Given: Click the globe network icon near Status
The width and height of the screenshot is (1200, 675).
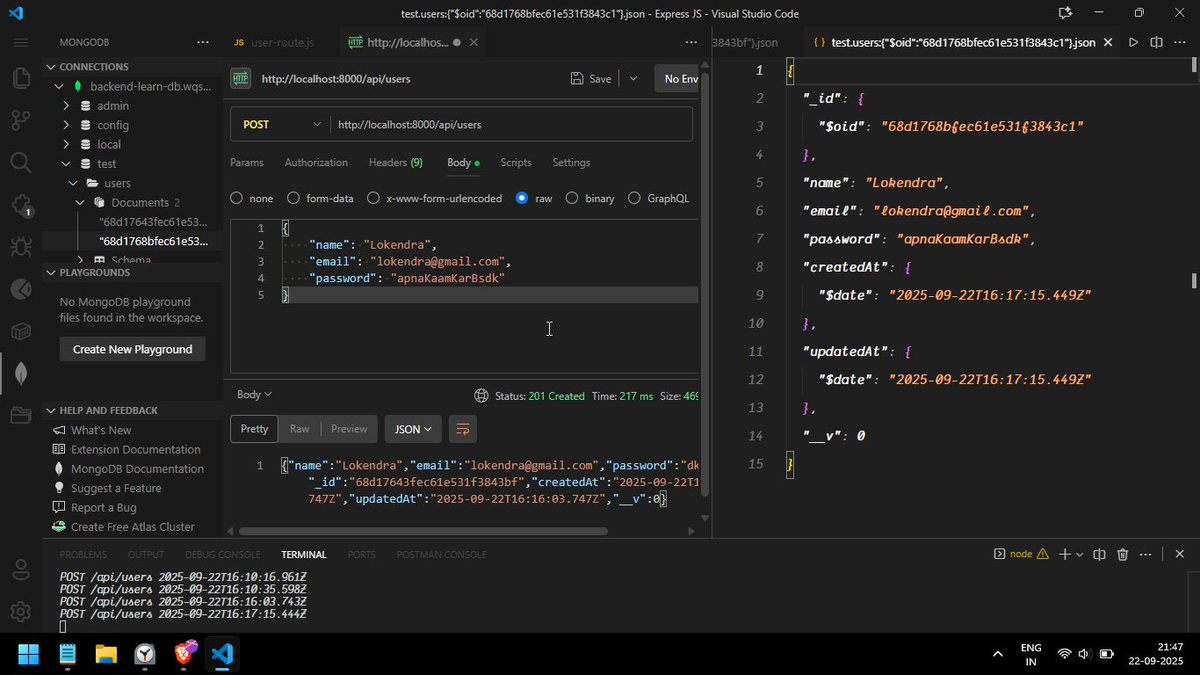Looking at the screenshot, I should (481, 396).
